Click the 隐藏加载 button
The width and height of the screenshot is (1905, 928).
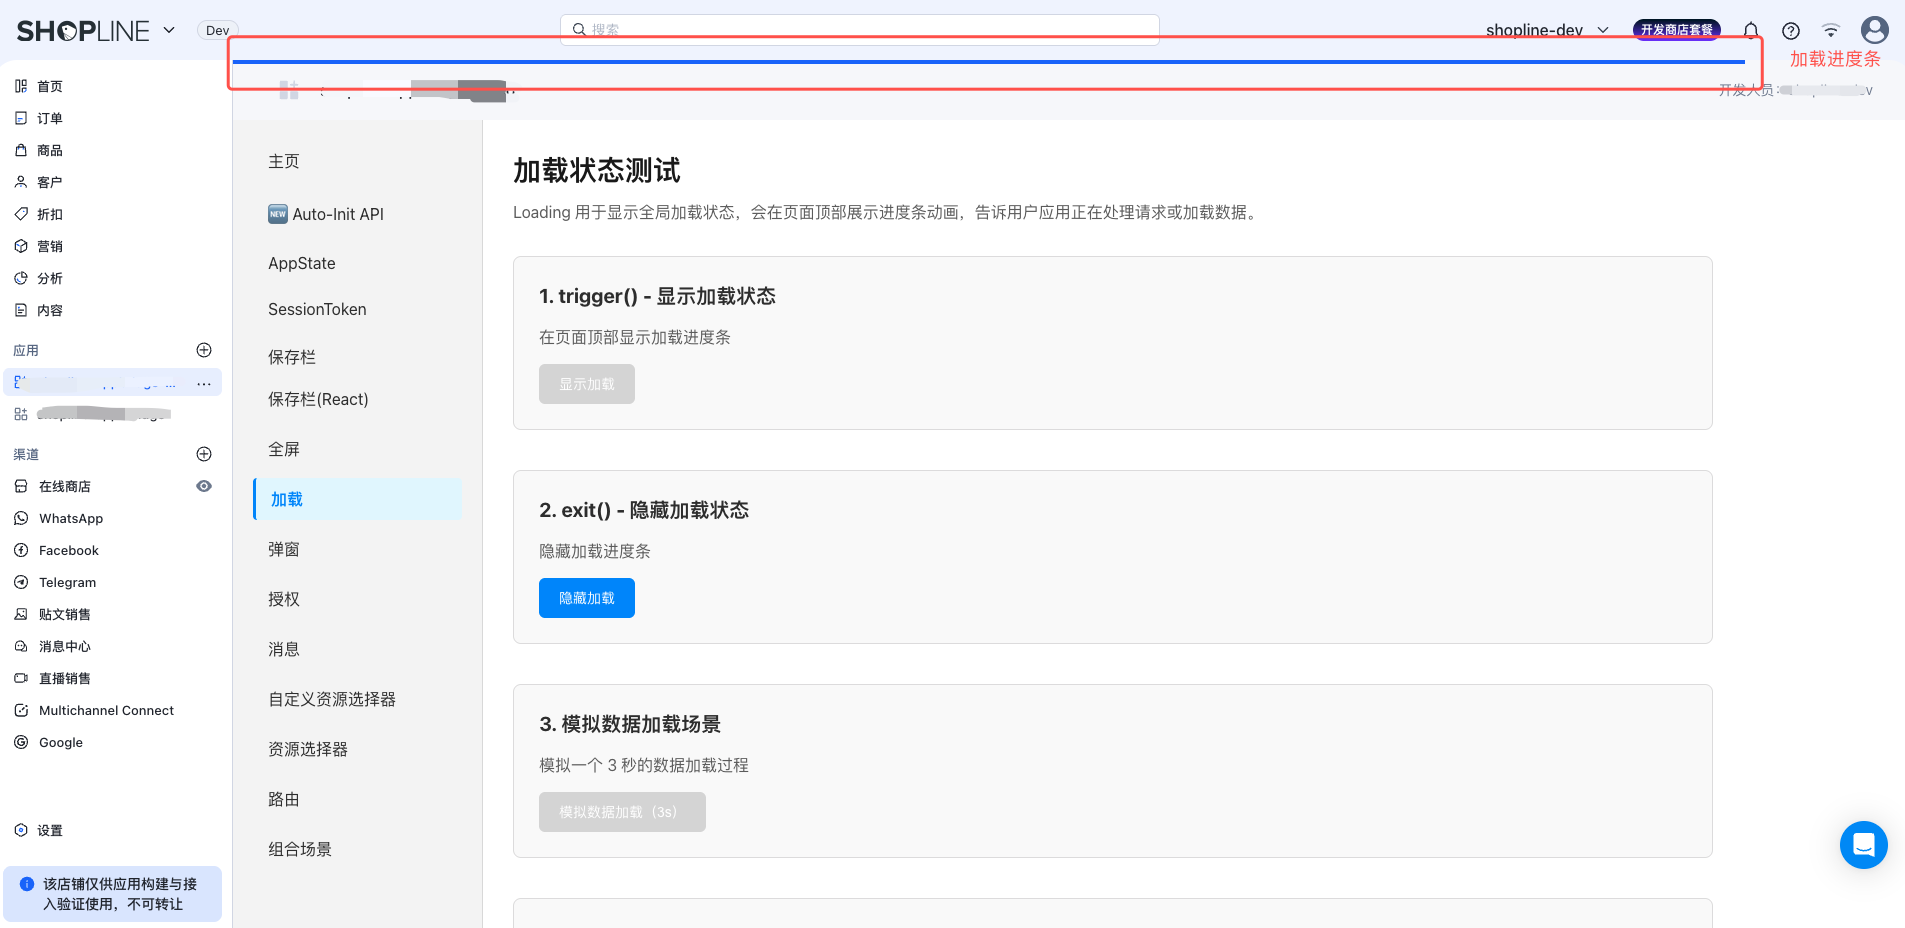tap(586, 598)
